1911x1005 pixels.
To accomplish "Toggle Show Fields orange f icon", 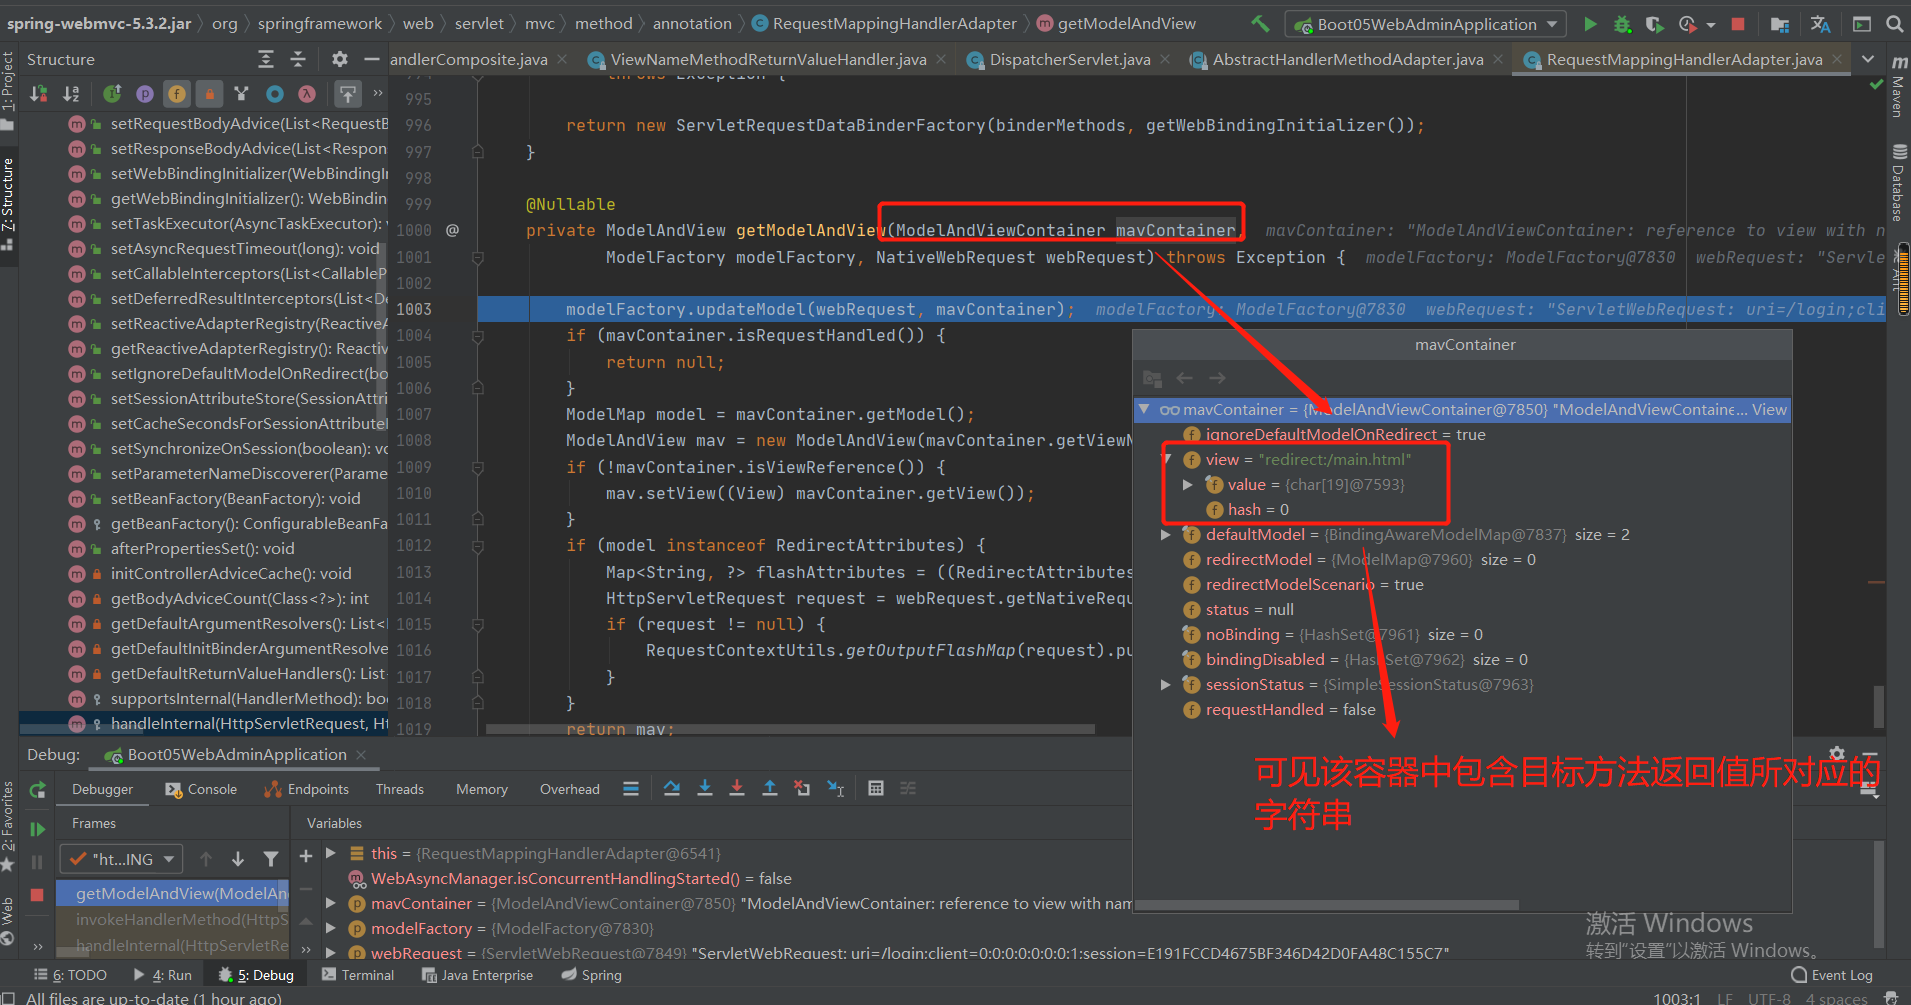I will tap(177, 93).
